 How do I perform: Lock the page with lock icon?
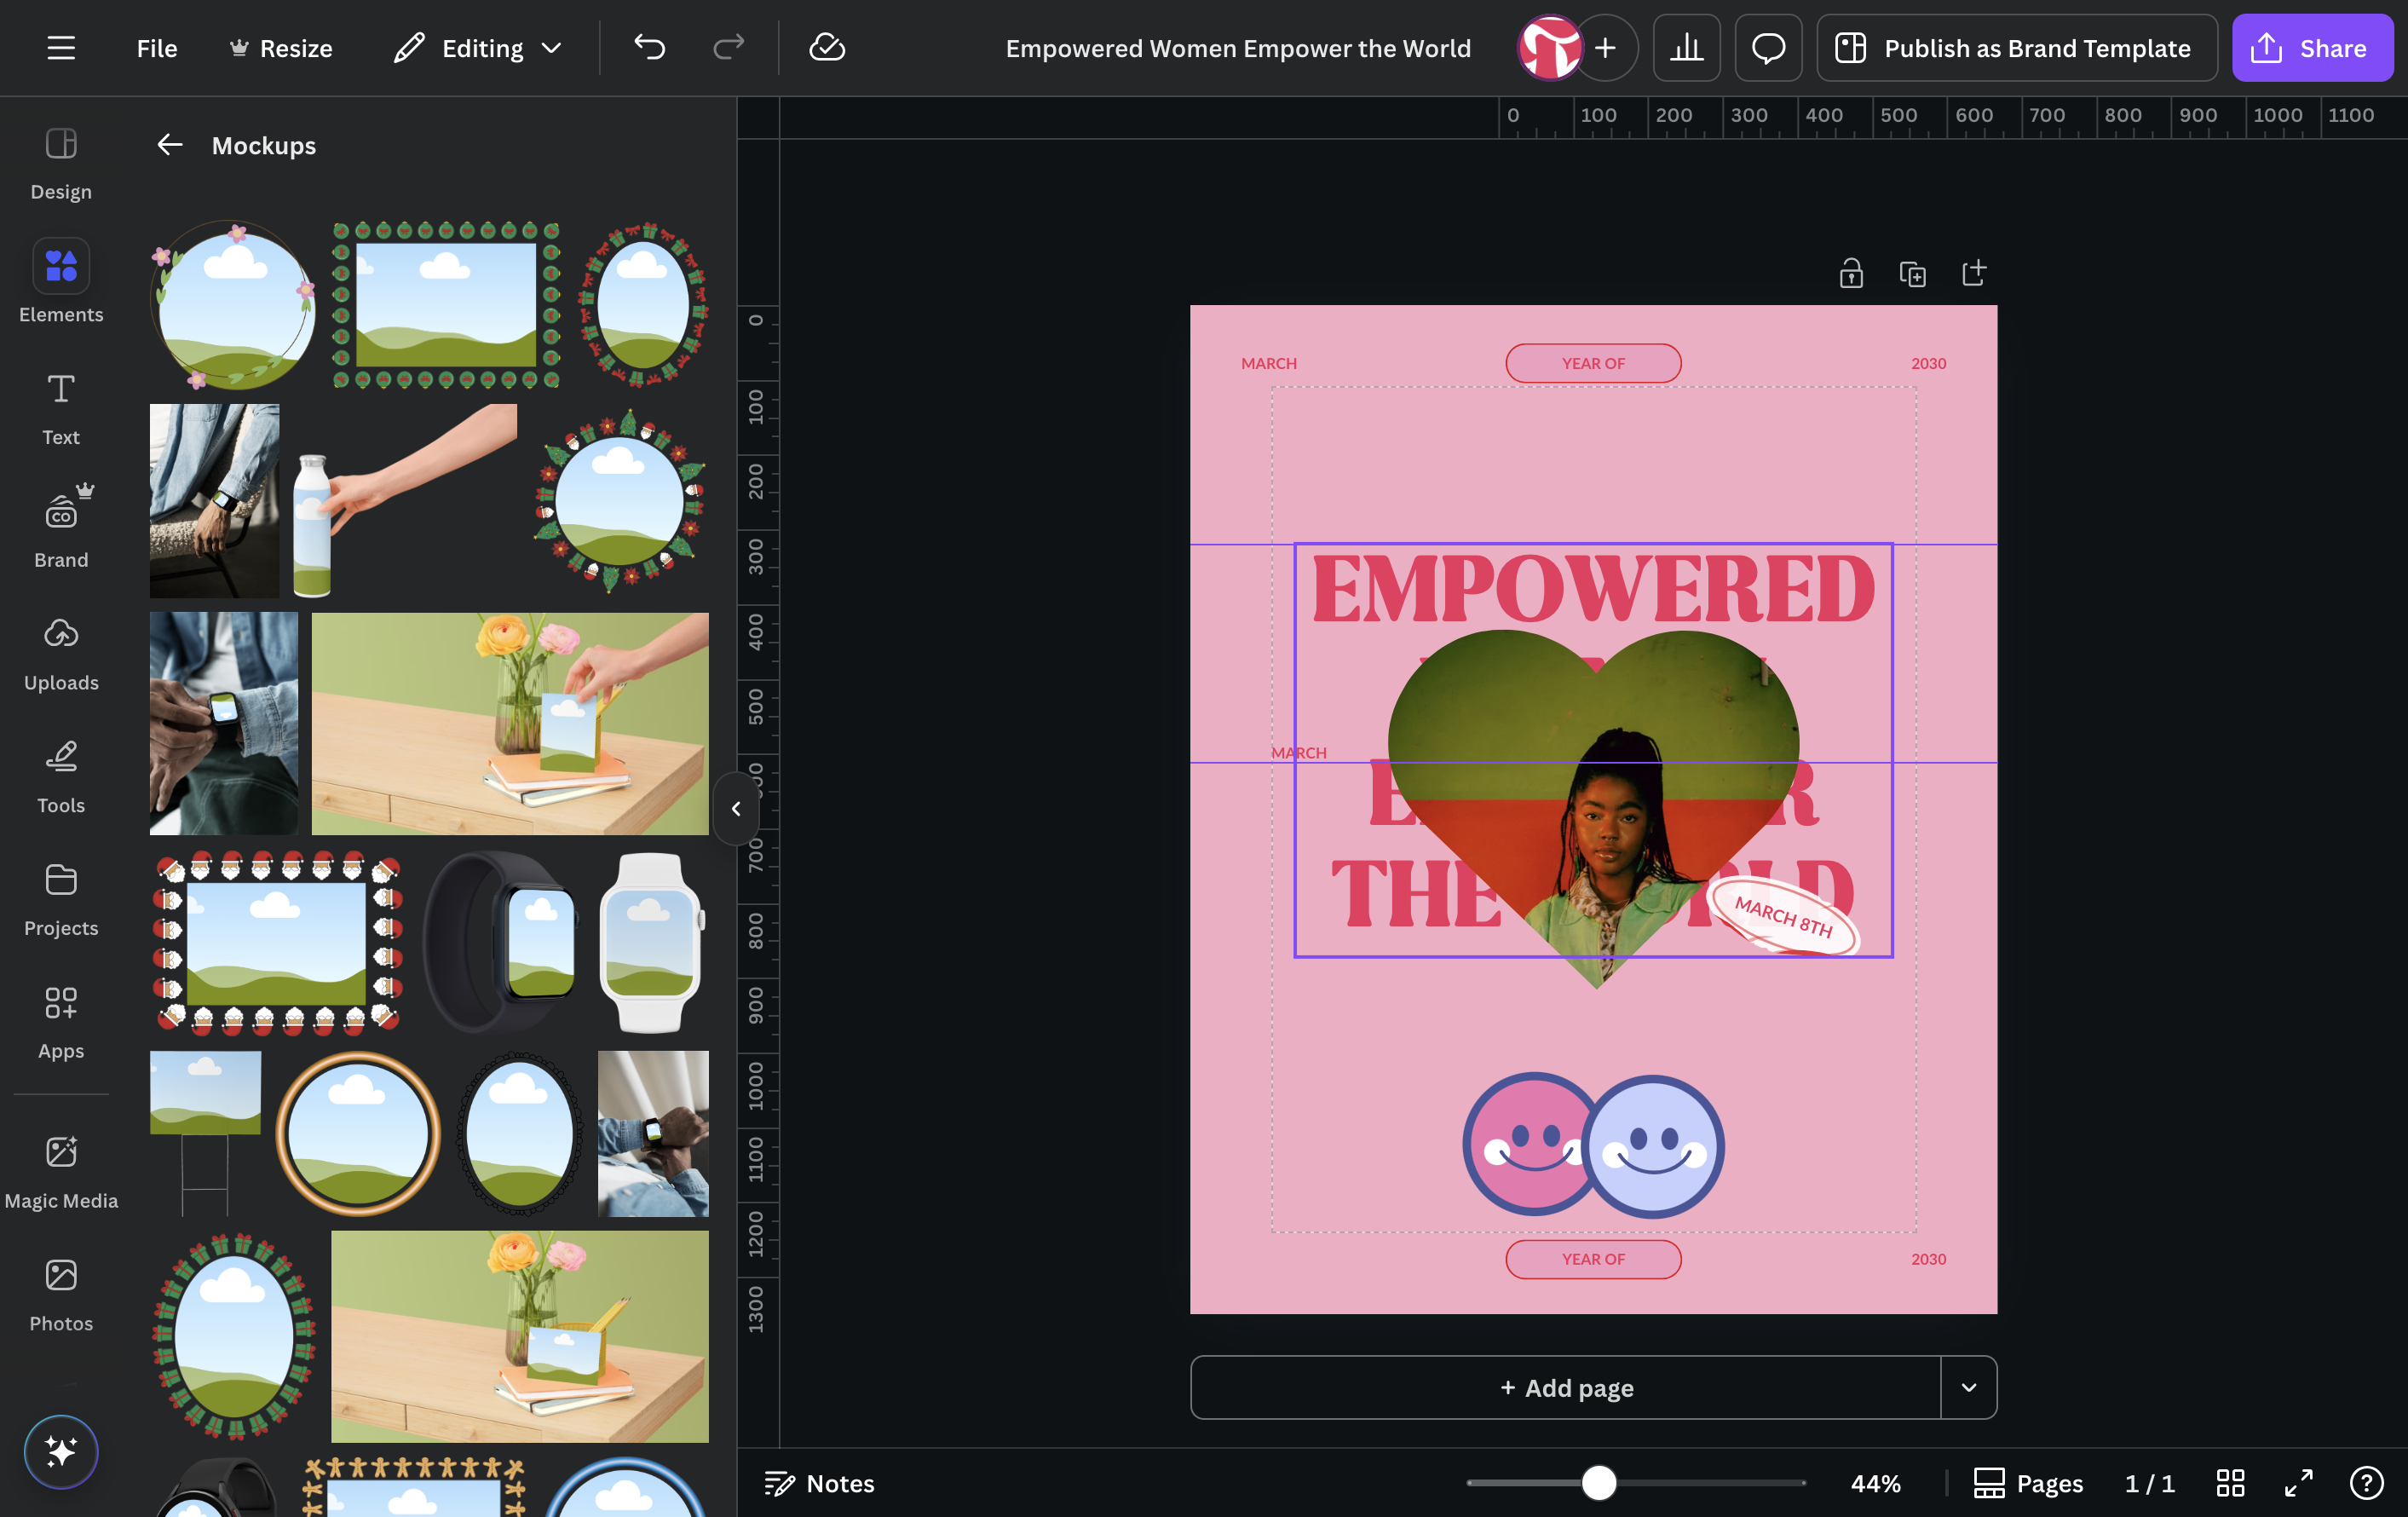coord(1851,273)
